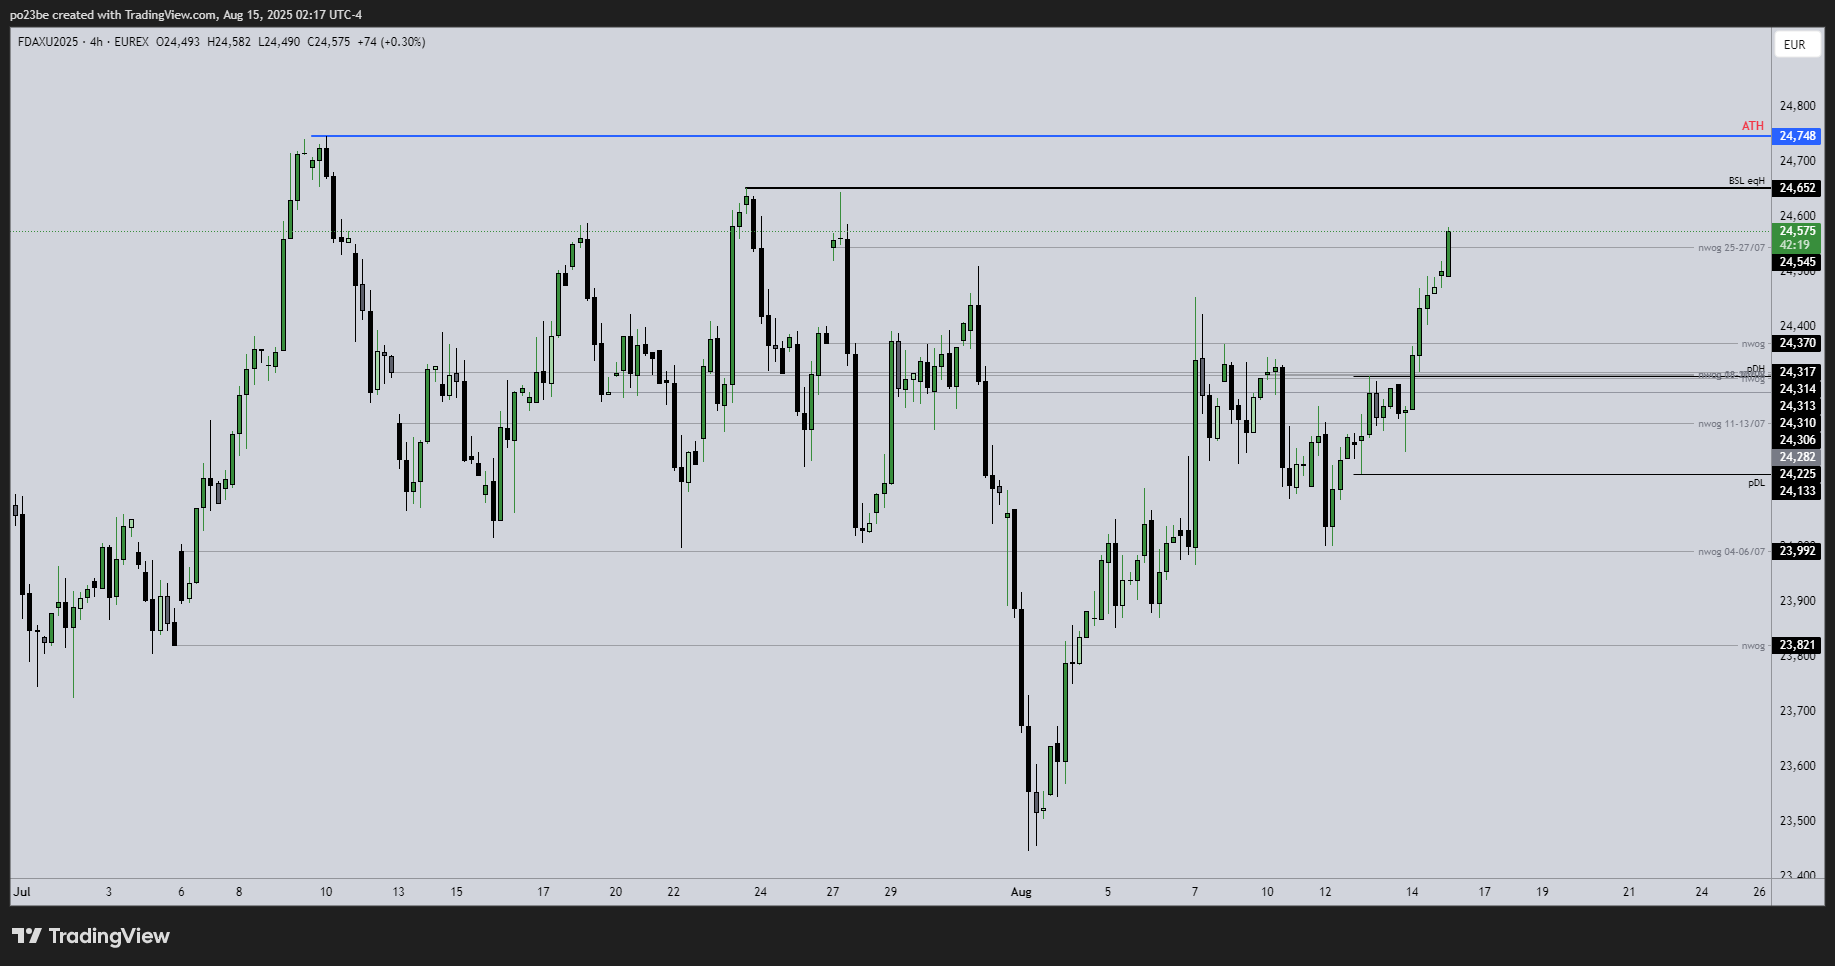Select the 24,370 price tag

point(1797,343)
